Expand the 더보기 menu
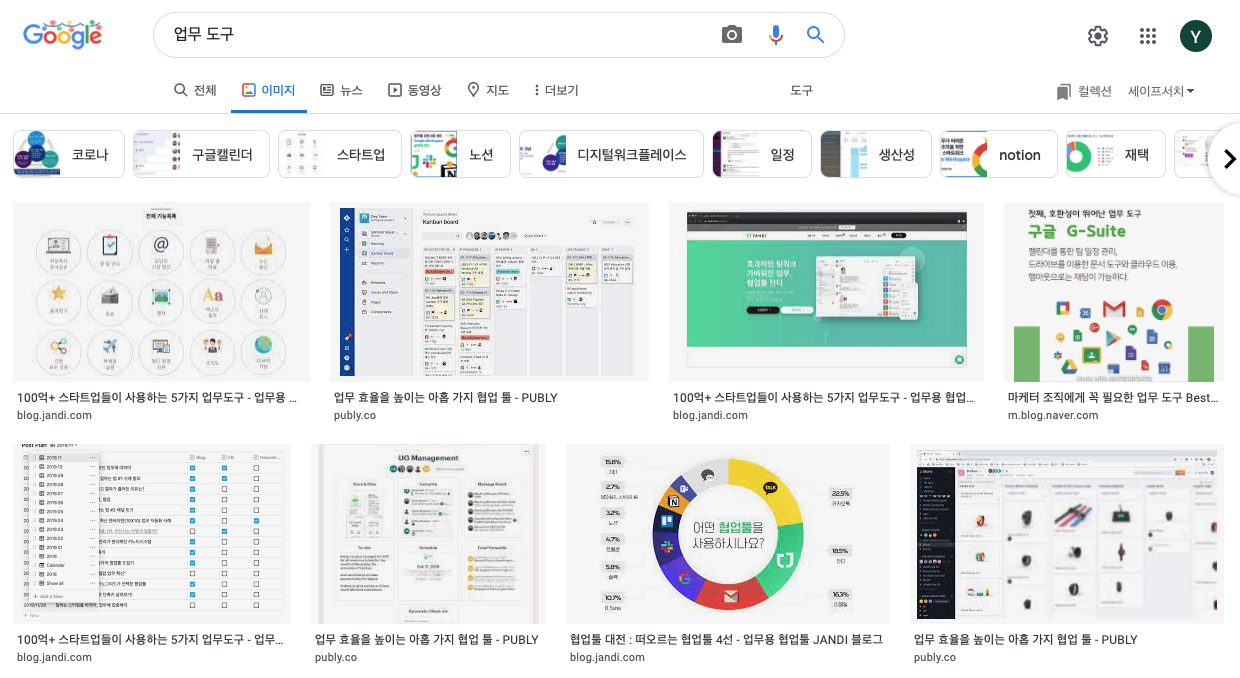Screen dimensions: 1240x678 tap(555, 90)
